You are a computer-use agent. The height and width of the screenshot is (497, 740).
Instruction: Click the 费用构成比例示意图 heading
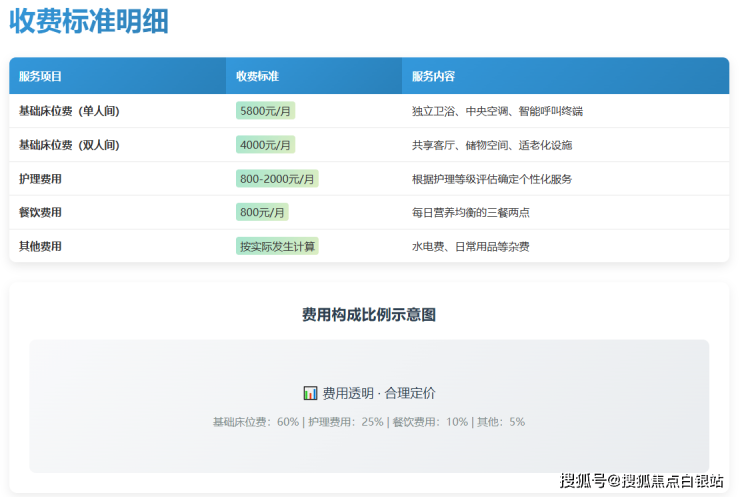369,314
